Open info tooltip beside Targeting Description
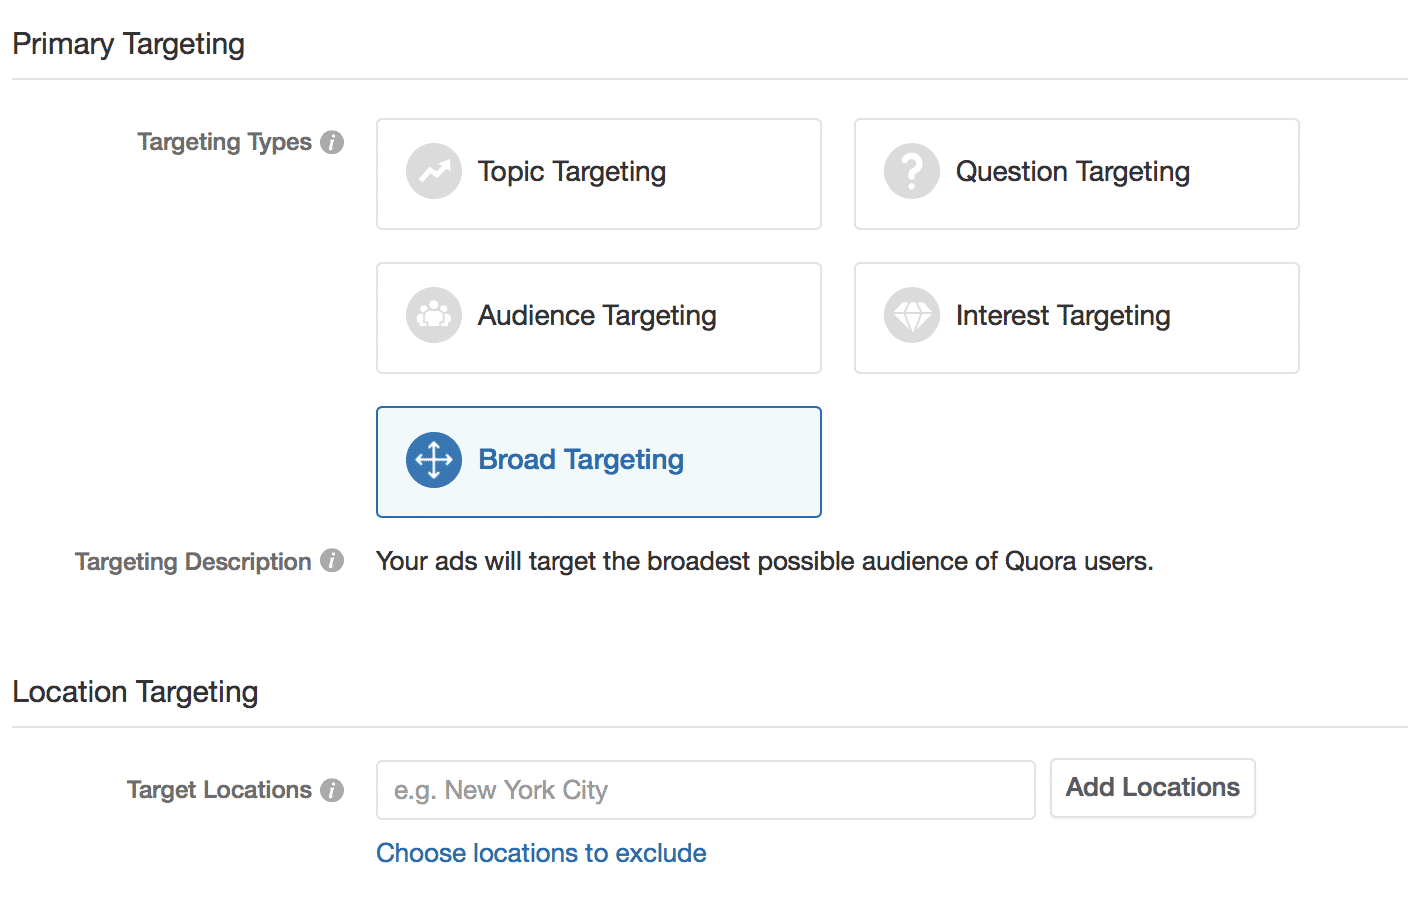Viewport: 1408px width, 906px height. click(x=332, y=561)
